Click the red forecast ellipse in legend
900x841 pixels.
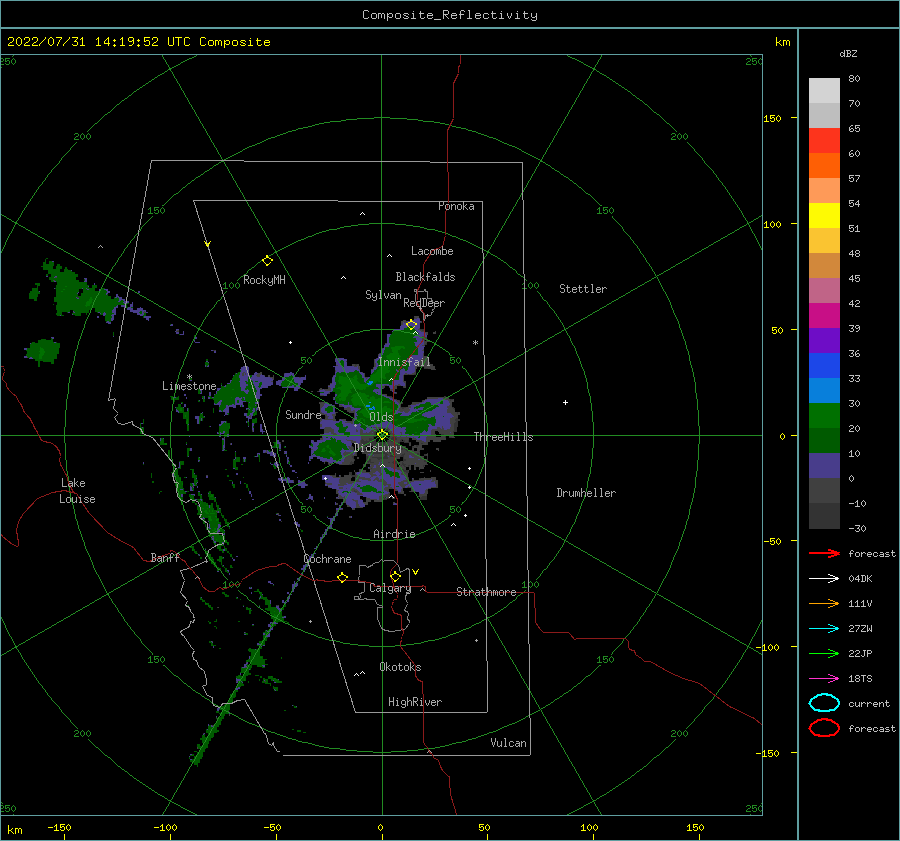coord(824,728)
